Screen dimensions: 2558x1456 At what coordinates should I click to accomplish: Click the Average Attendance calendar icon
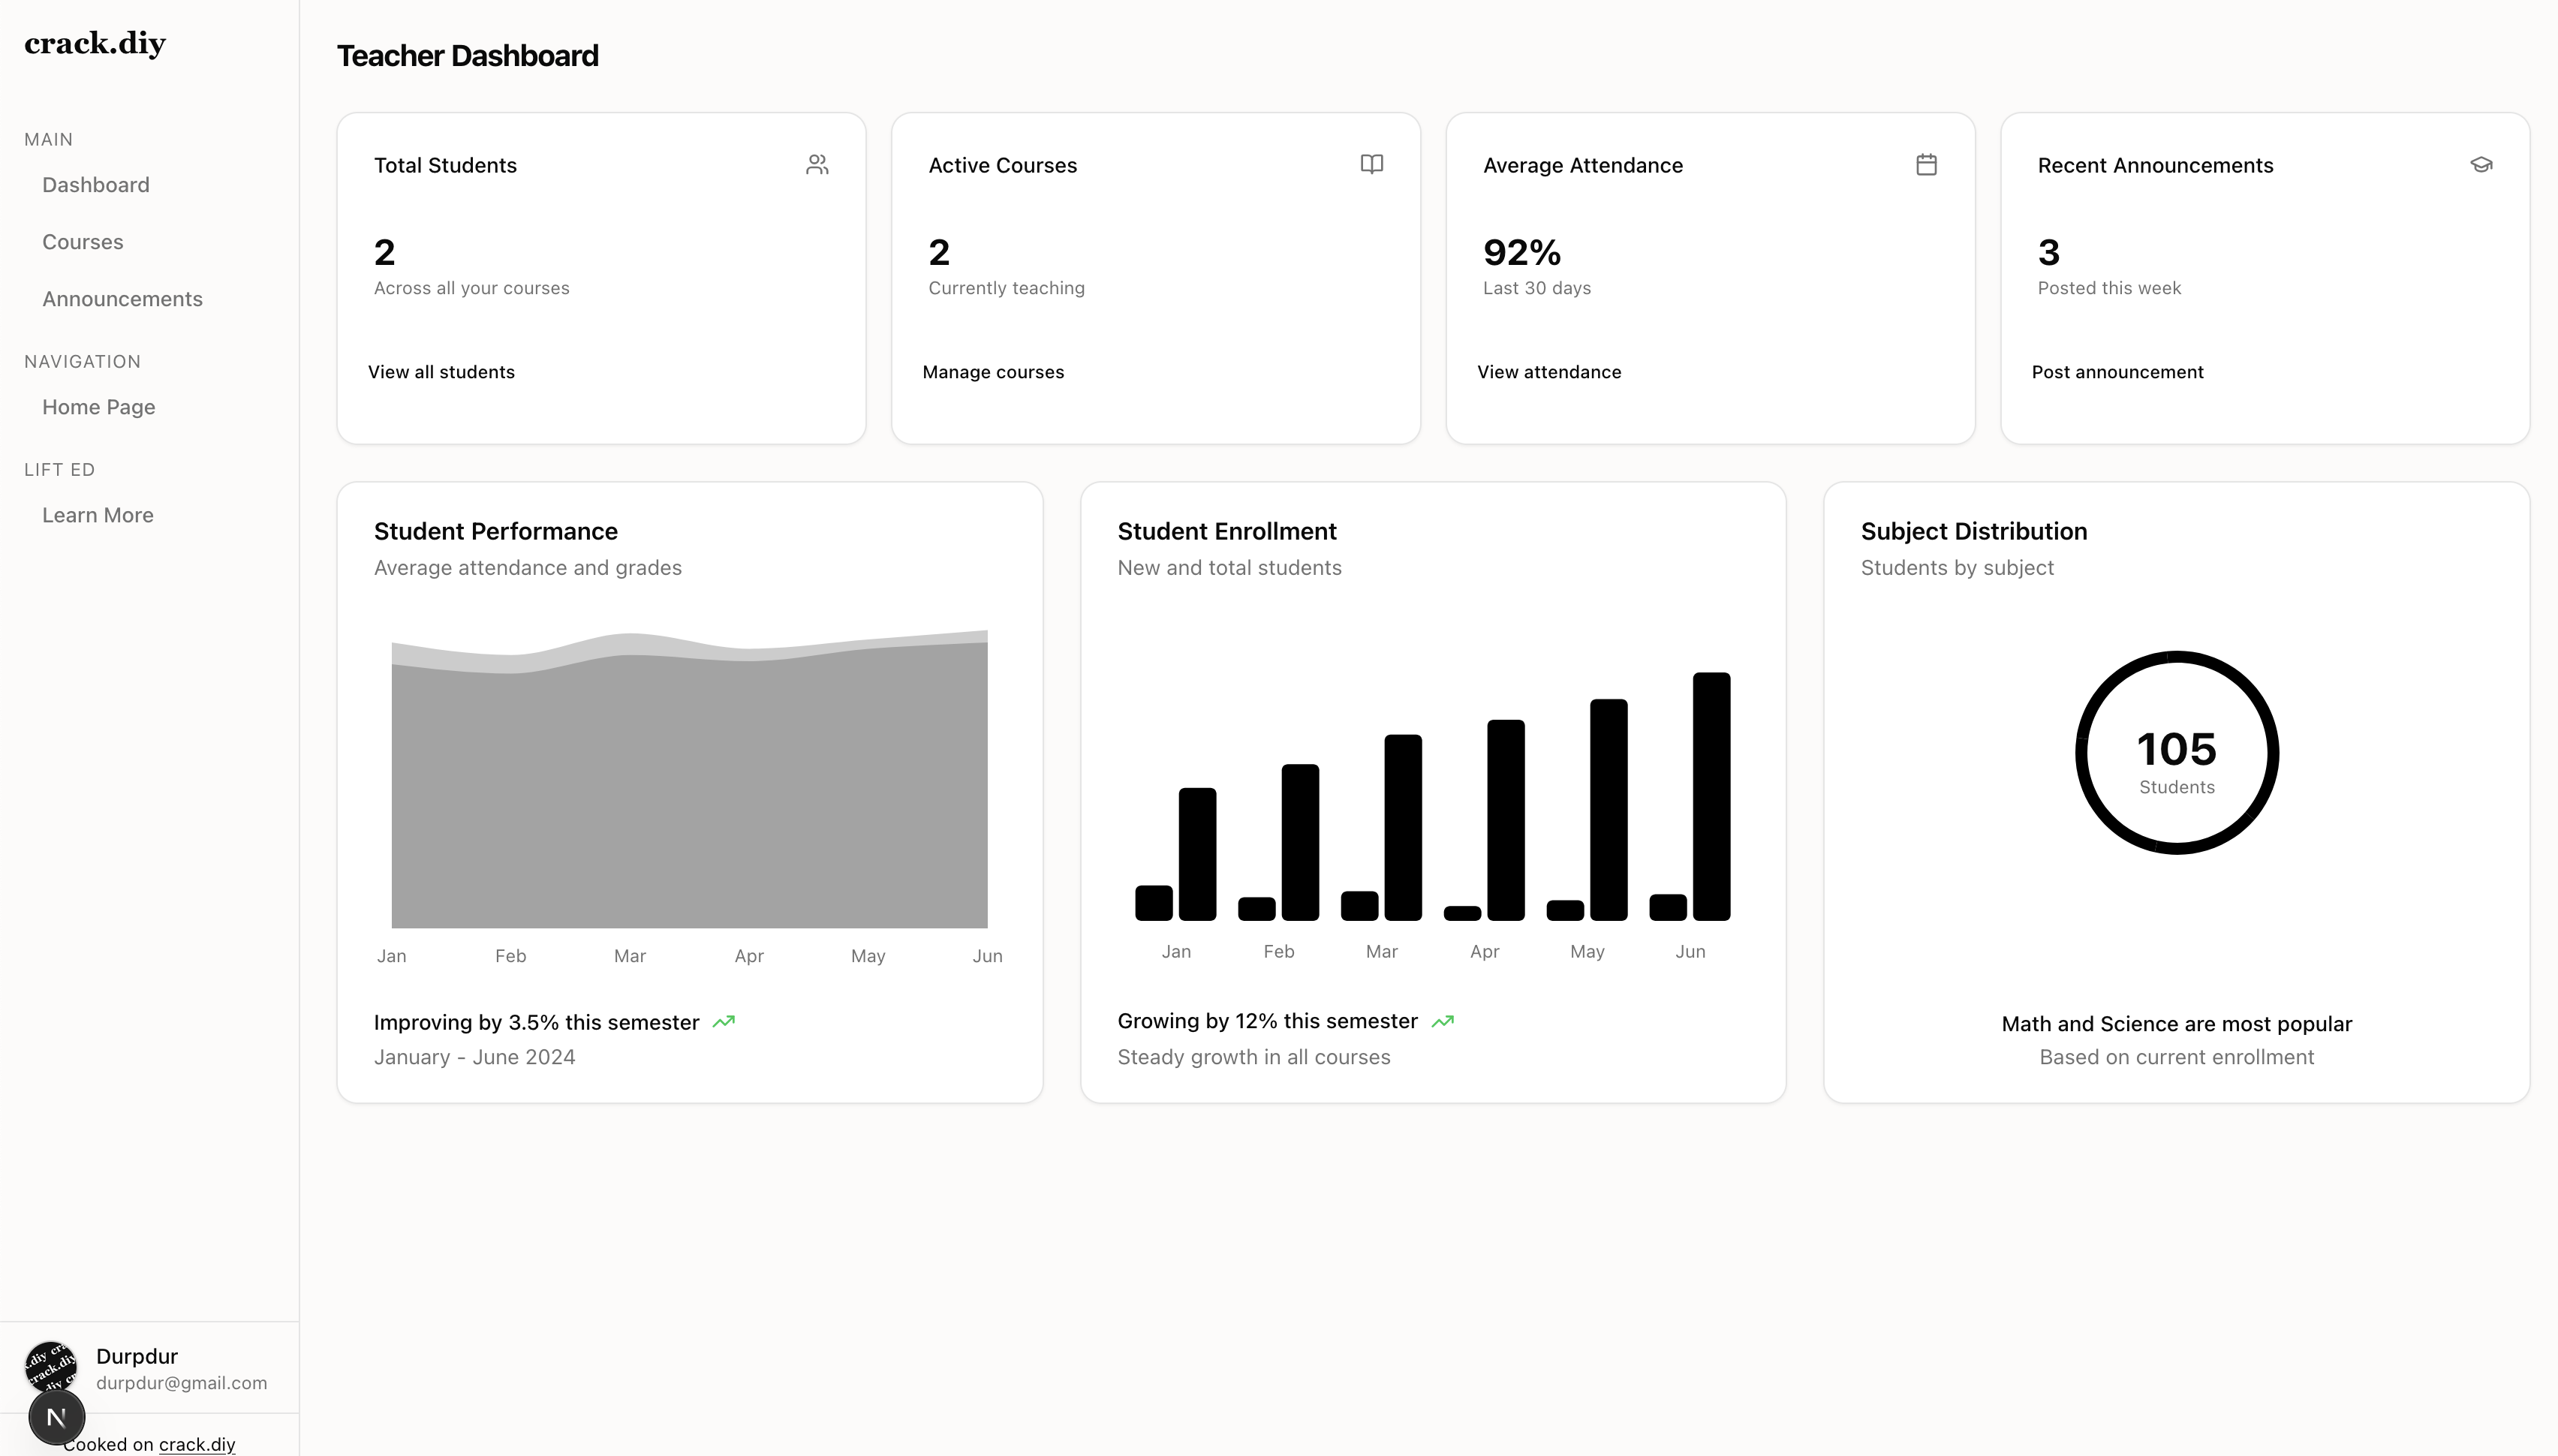click(x=1926, y=164)
